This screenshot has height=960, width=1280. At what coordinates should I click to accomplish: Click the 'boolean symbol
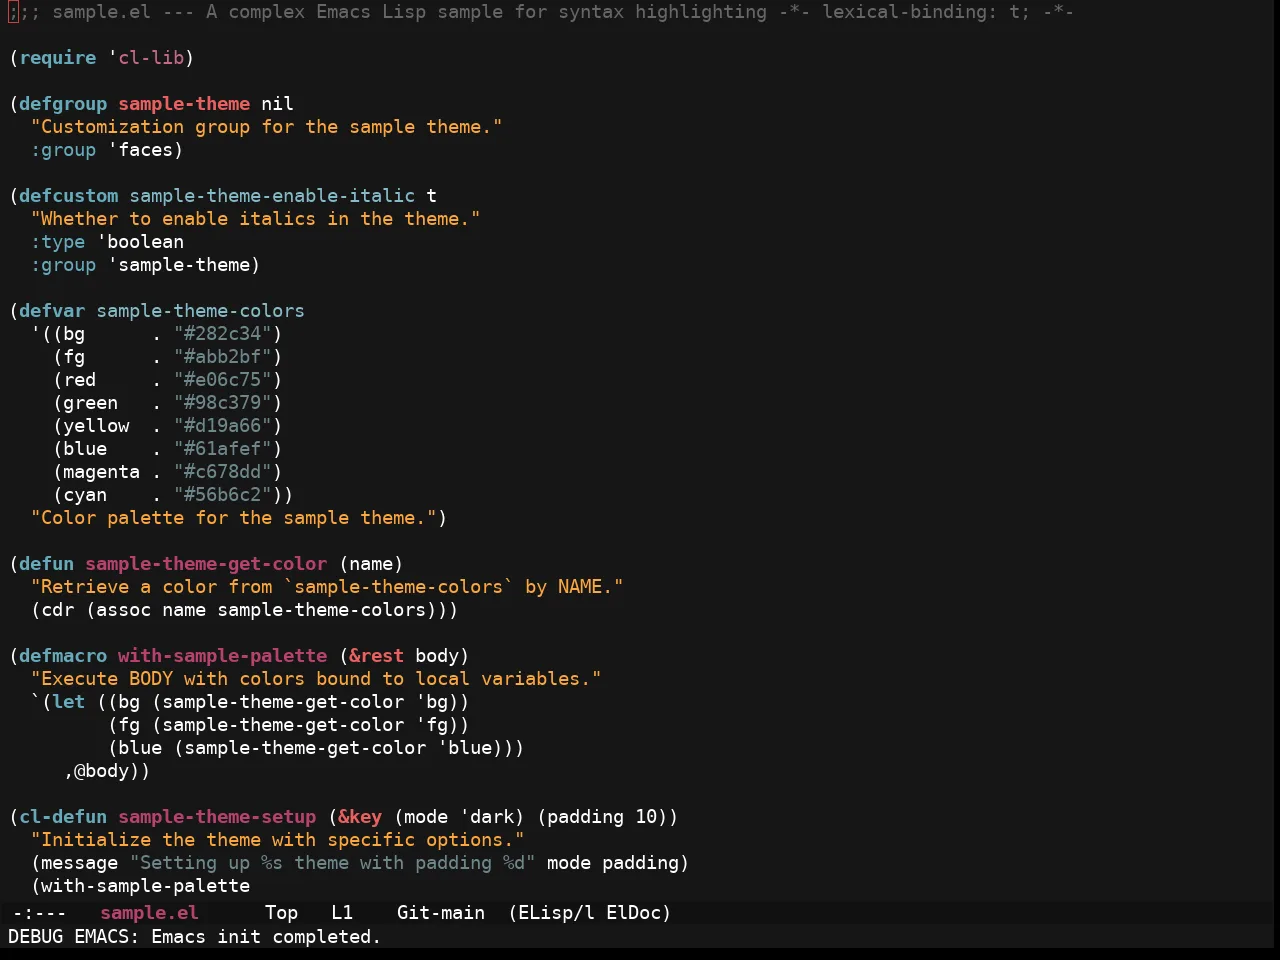(x=140, y=242)
